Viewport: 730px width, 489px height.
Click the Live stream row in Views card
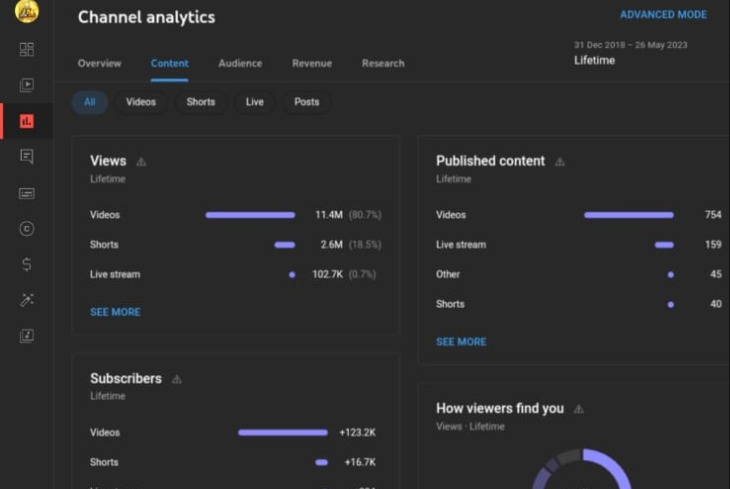(x=235, y=275)
